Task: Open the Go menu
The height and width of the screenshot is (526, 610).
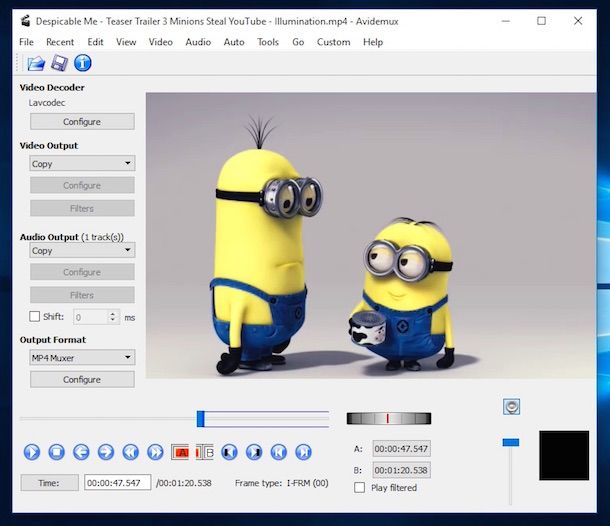Action: 298,42
